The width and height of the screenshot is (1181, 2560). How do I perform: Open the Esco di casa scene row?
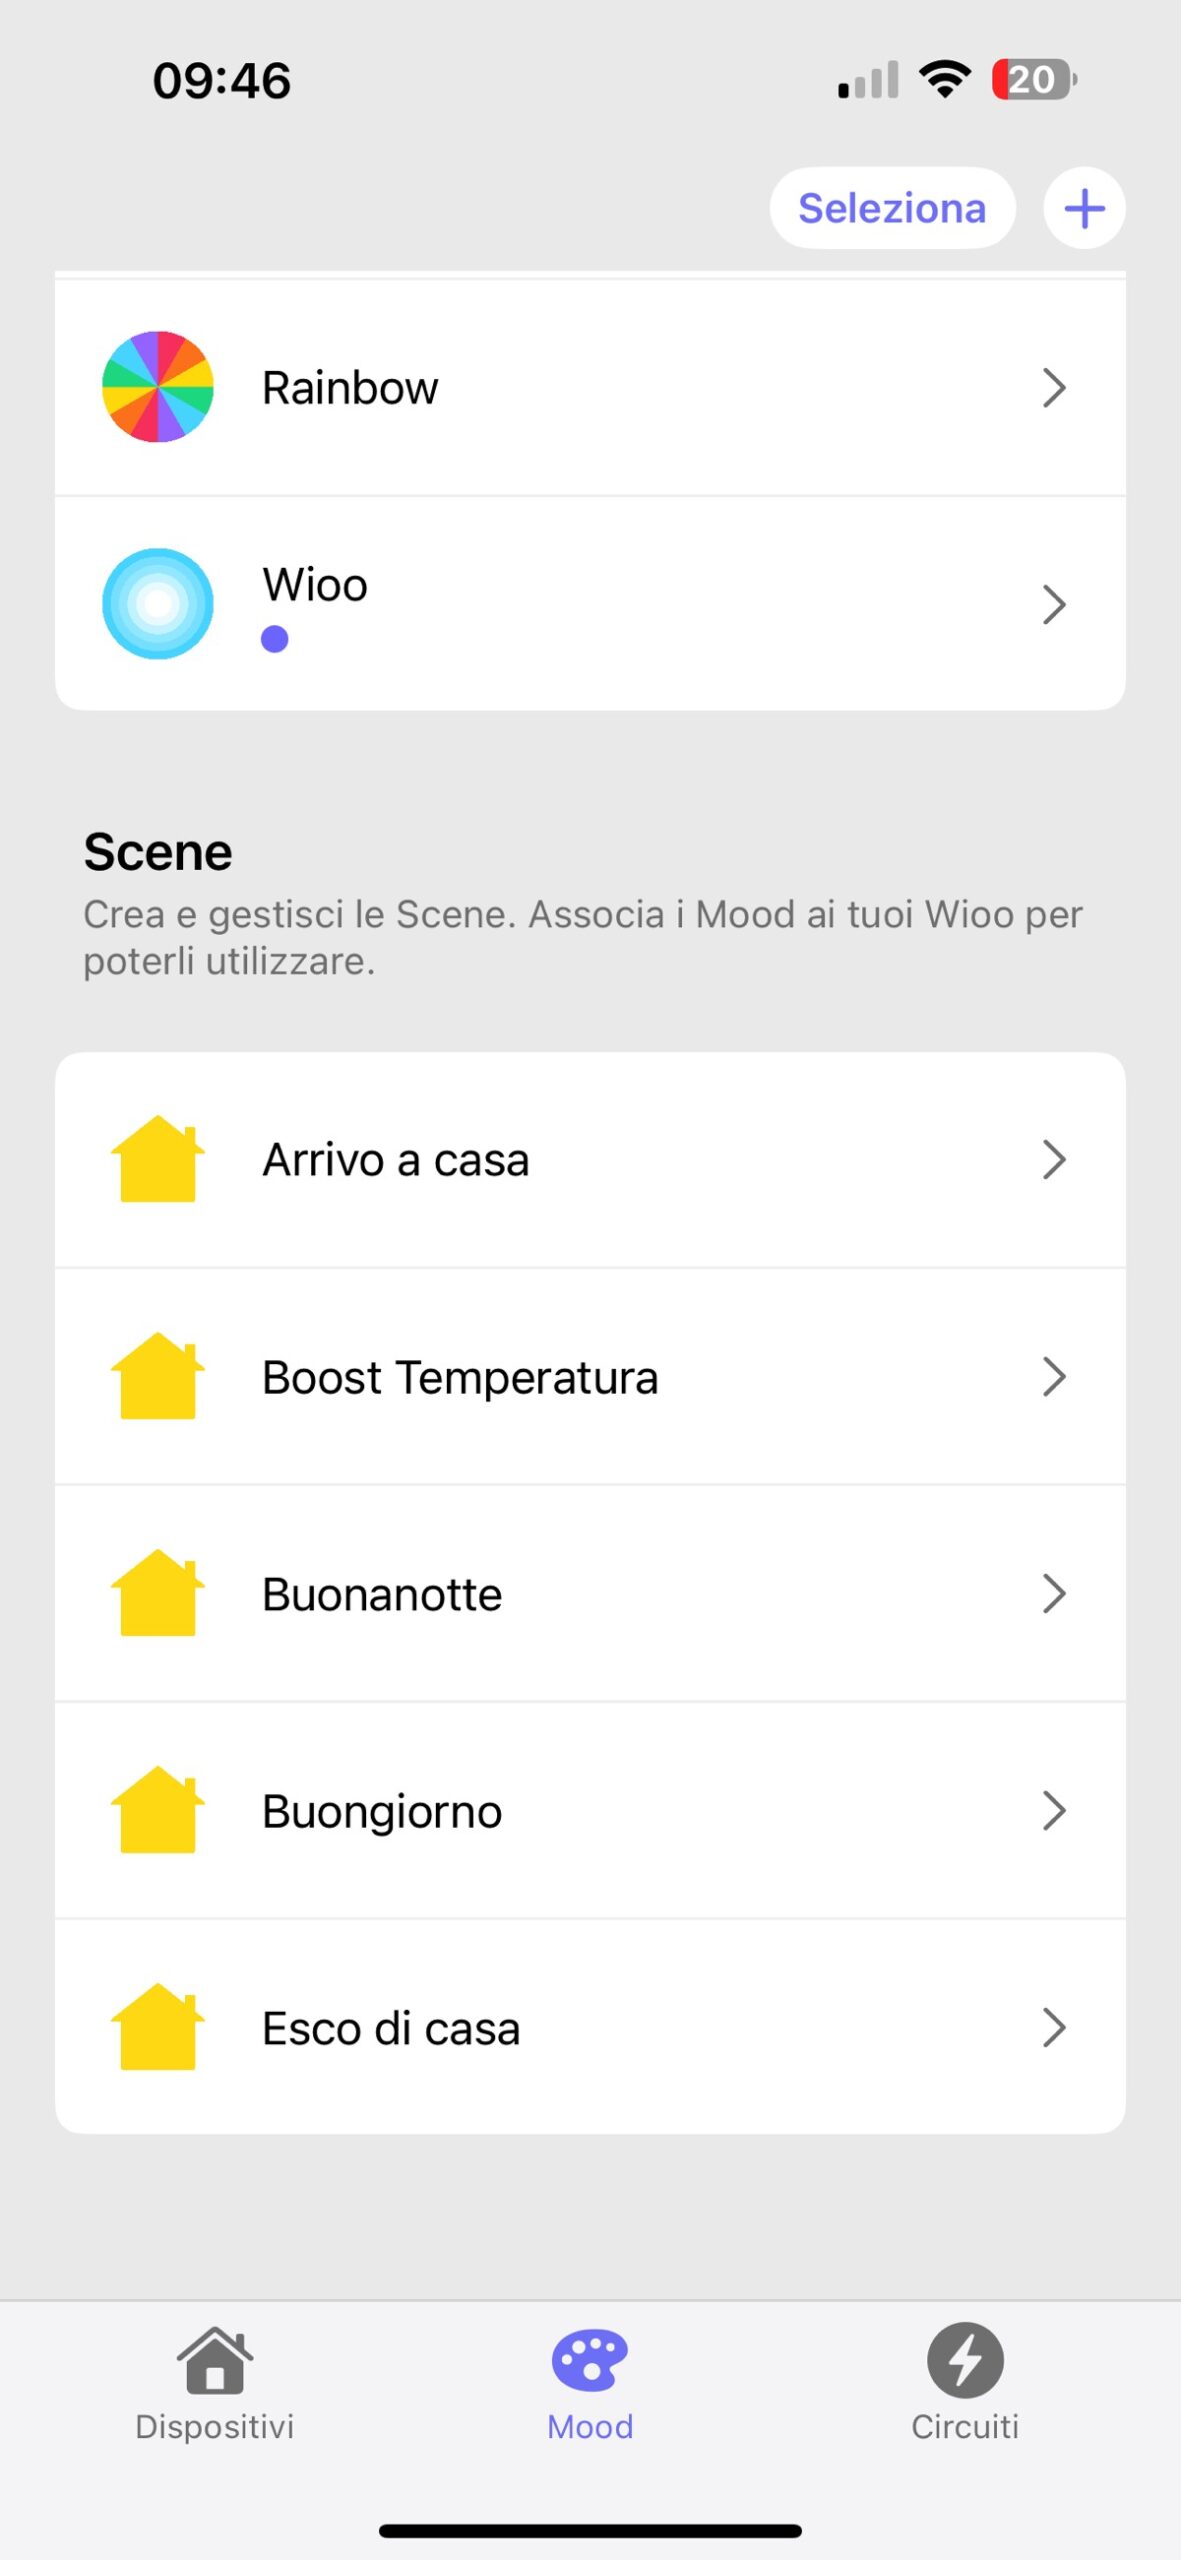point(590,2028)
